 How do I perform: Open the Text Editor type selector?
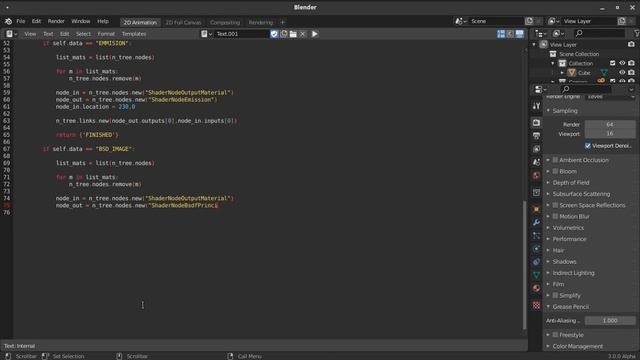tap(11, 34)
